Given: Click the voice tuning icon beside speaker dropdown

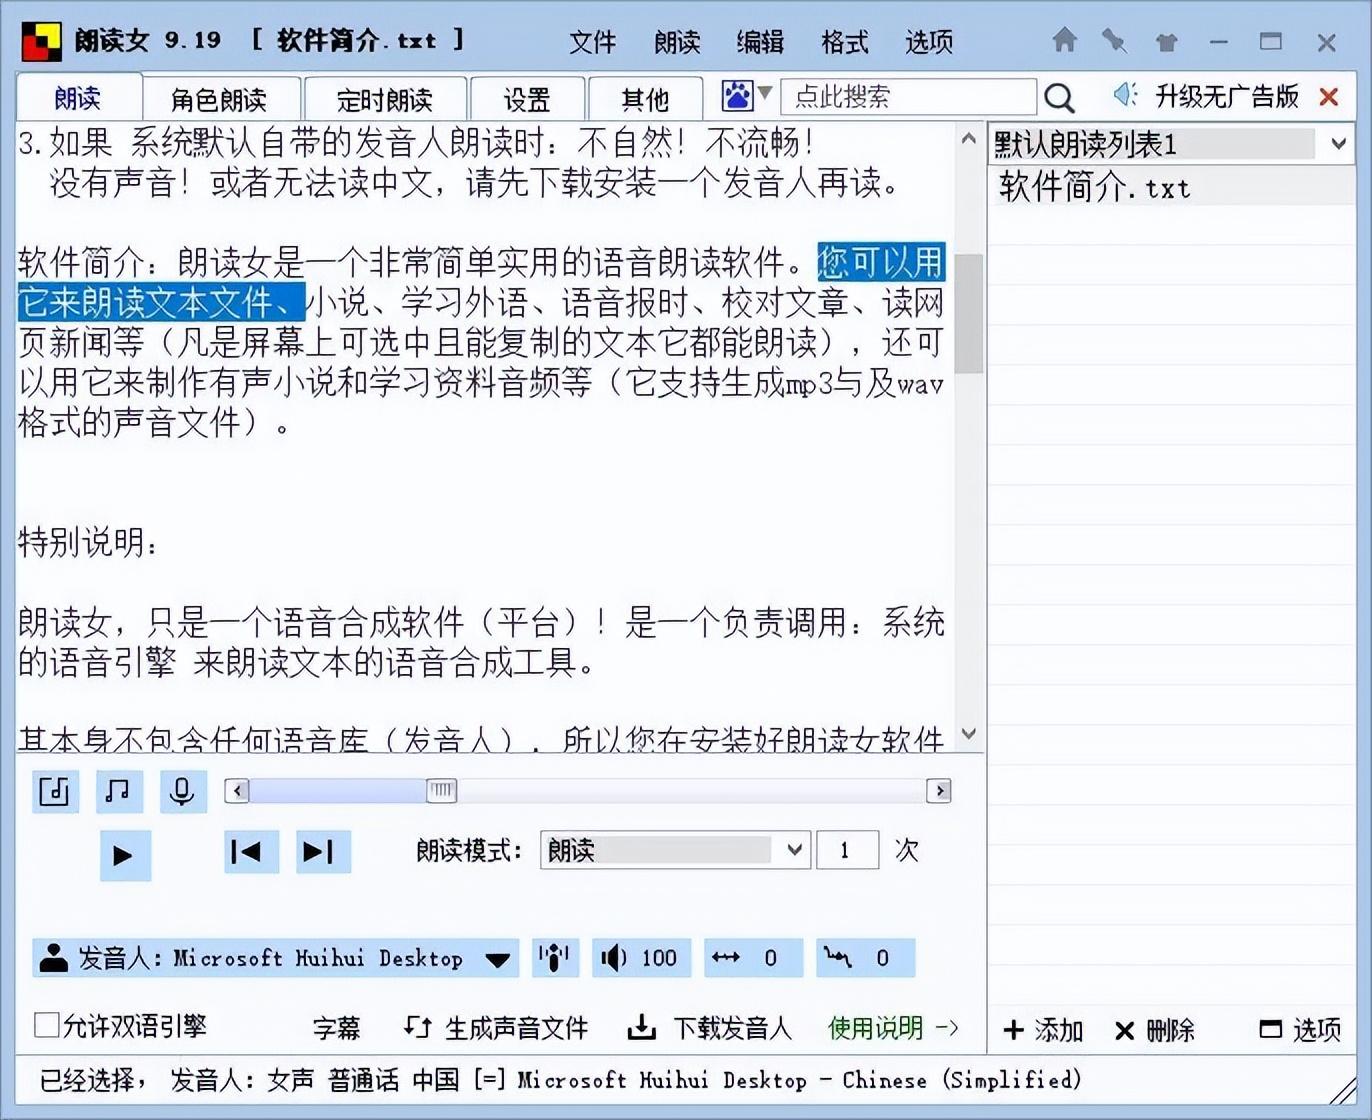Looking at the screenshot, I should point(555,958).
